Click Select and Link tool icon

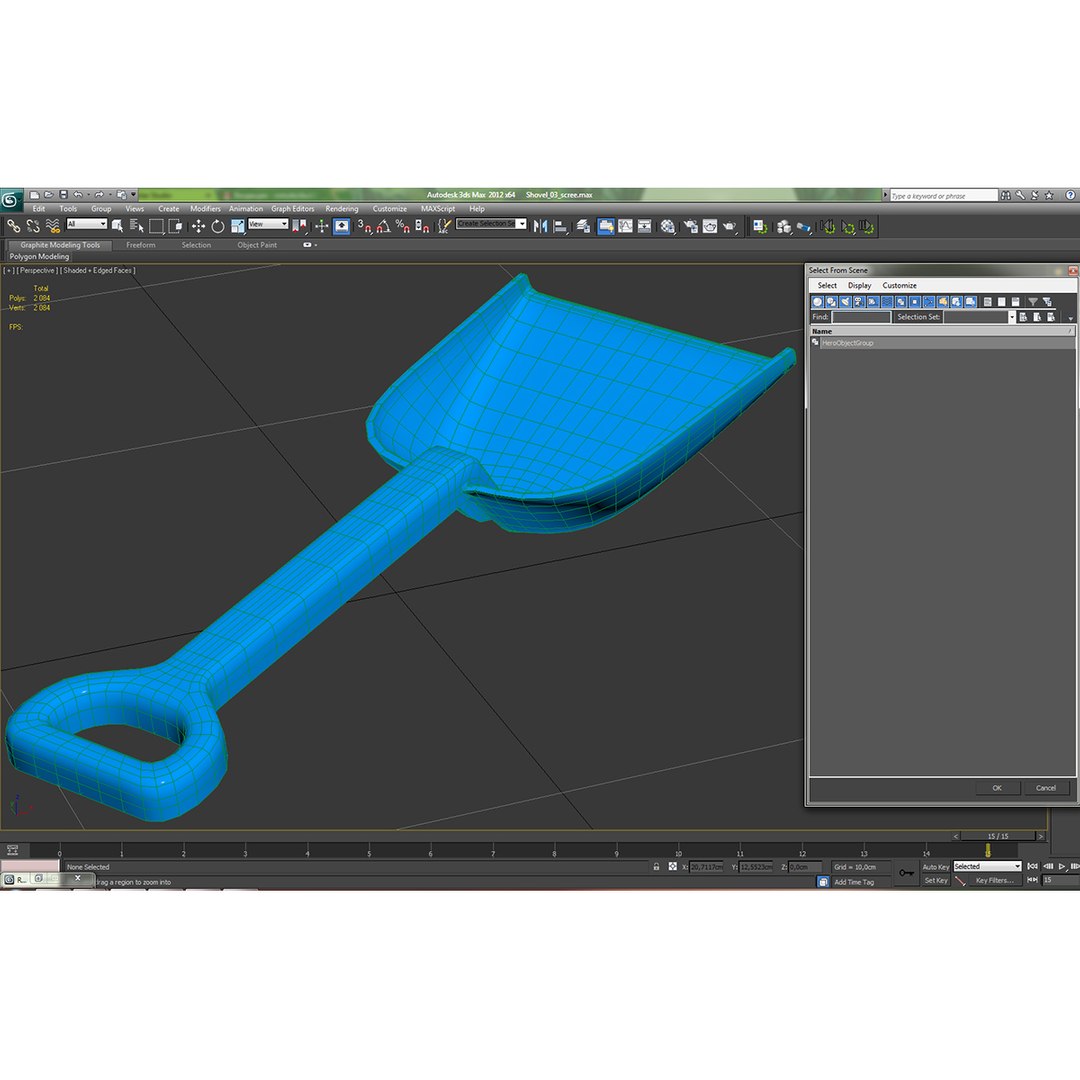tap(14, 226)
